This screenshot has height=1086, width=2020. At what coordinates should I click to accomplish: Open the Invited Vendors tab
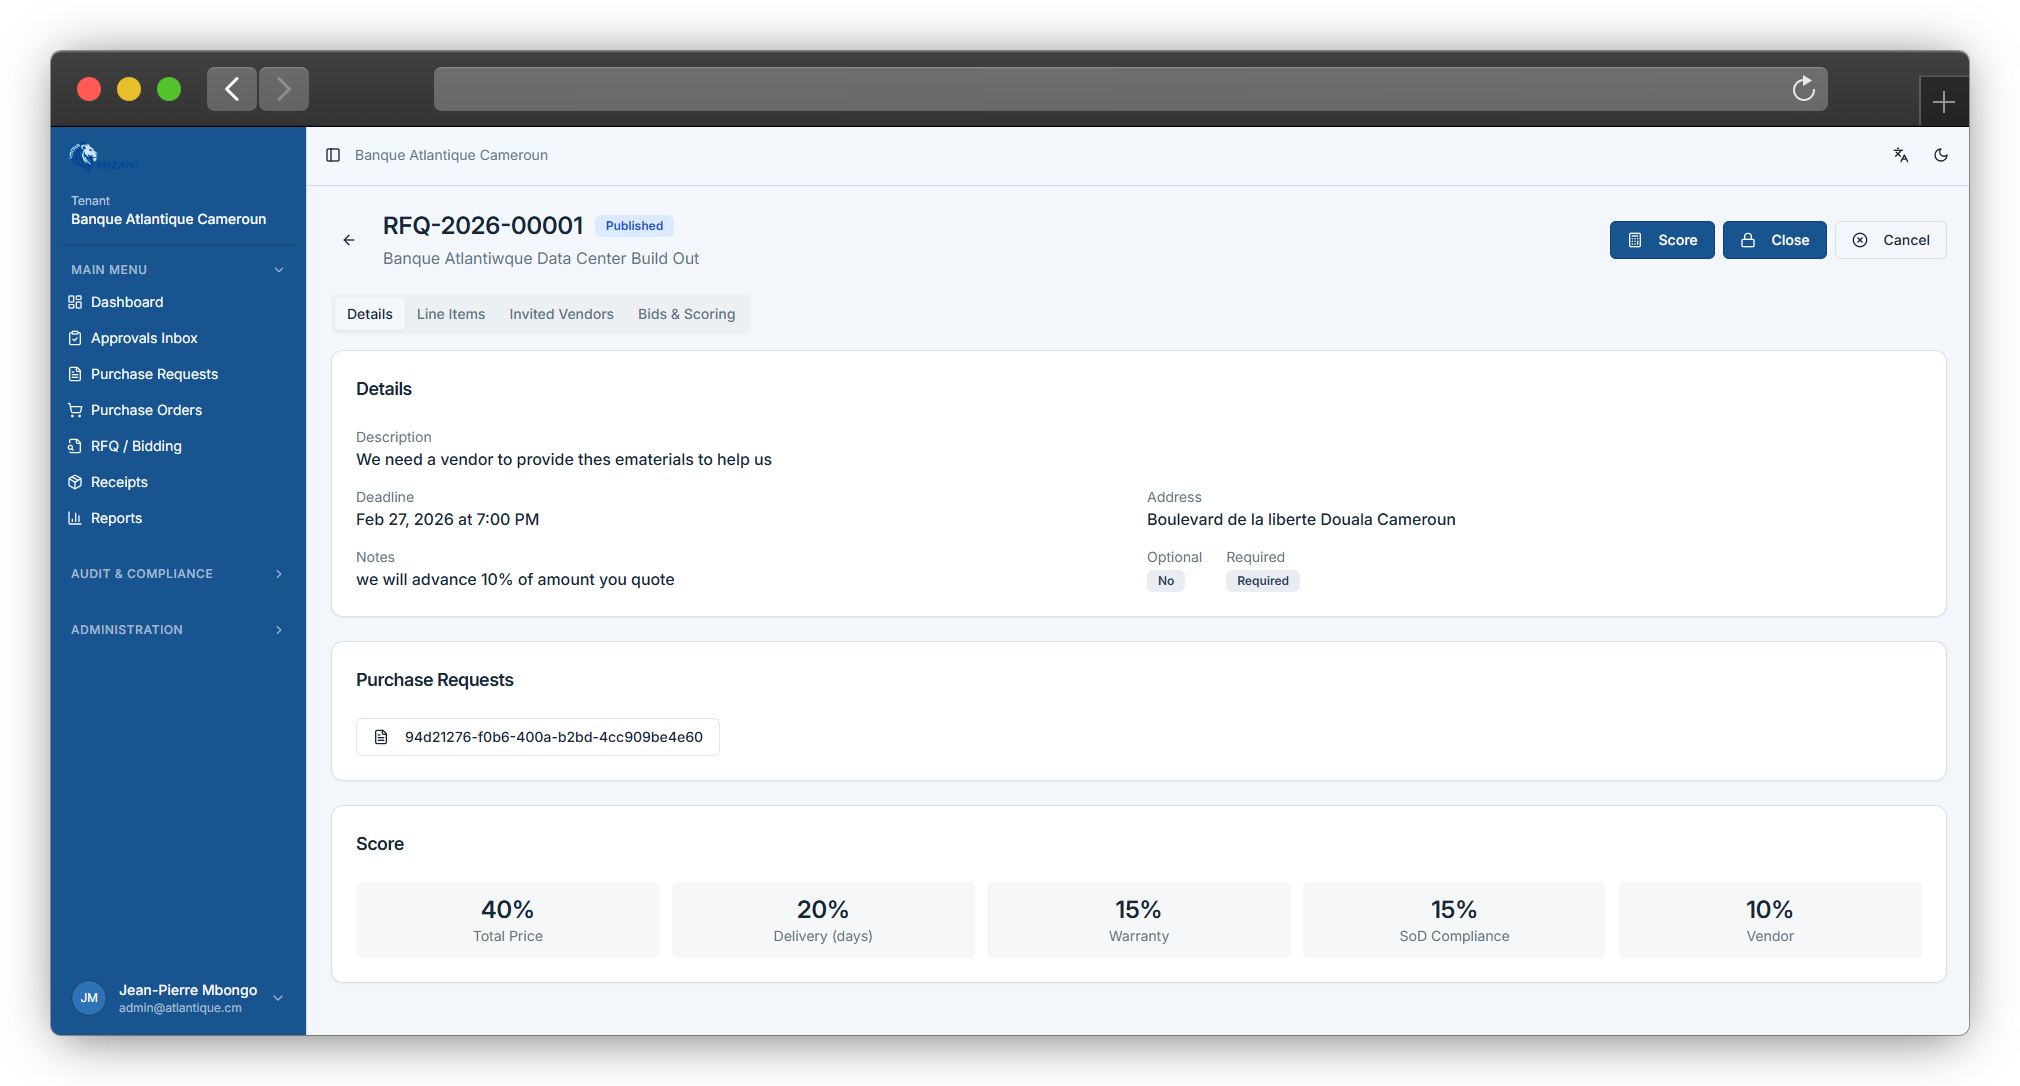click(x=561, y=313)
